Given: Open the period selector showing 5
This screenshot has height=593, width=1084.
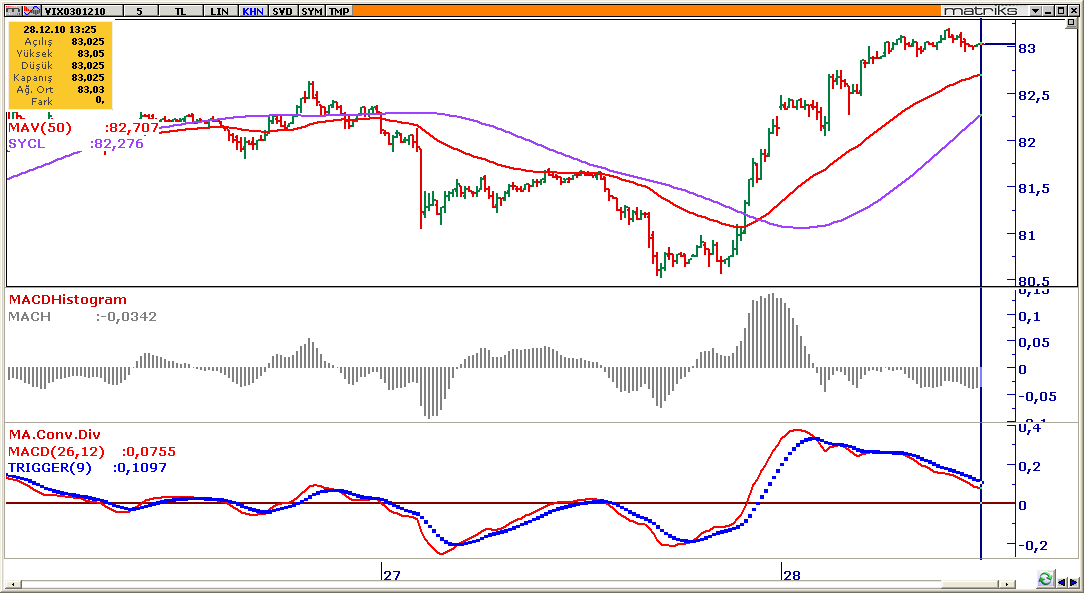Looking at the screenshot, I should tap(140, 10).
